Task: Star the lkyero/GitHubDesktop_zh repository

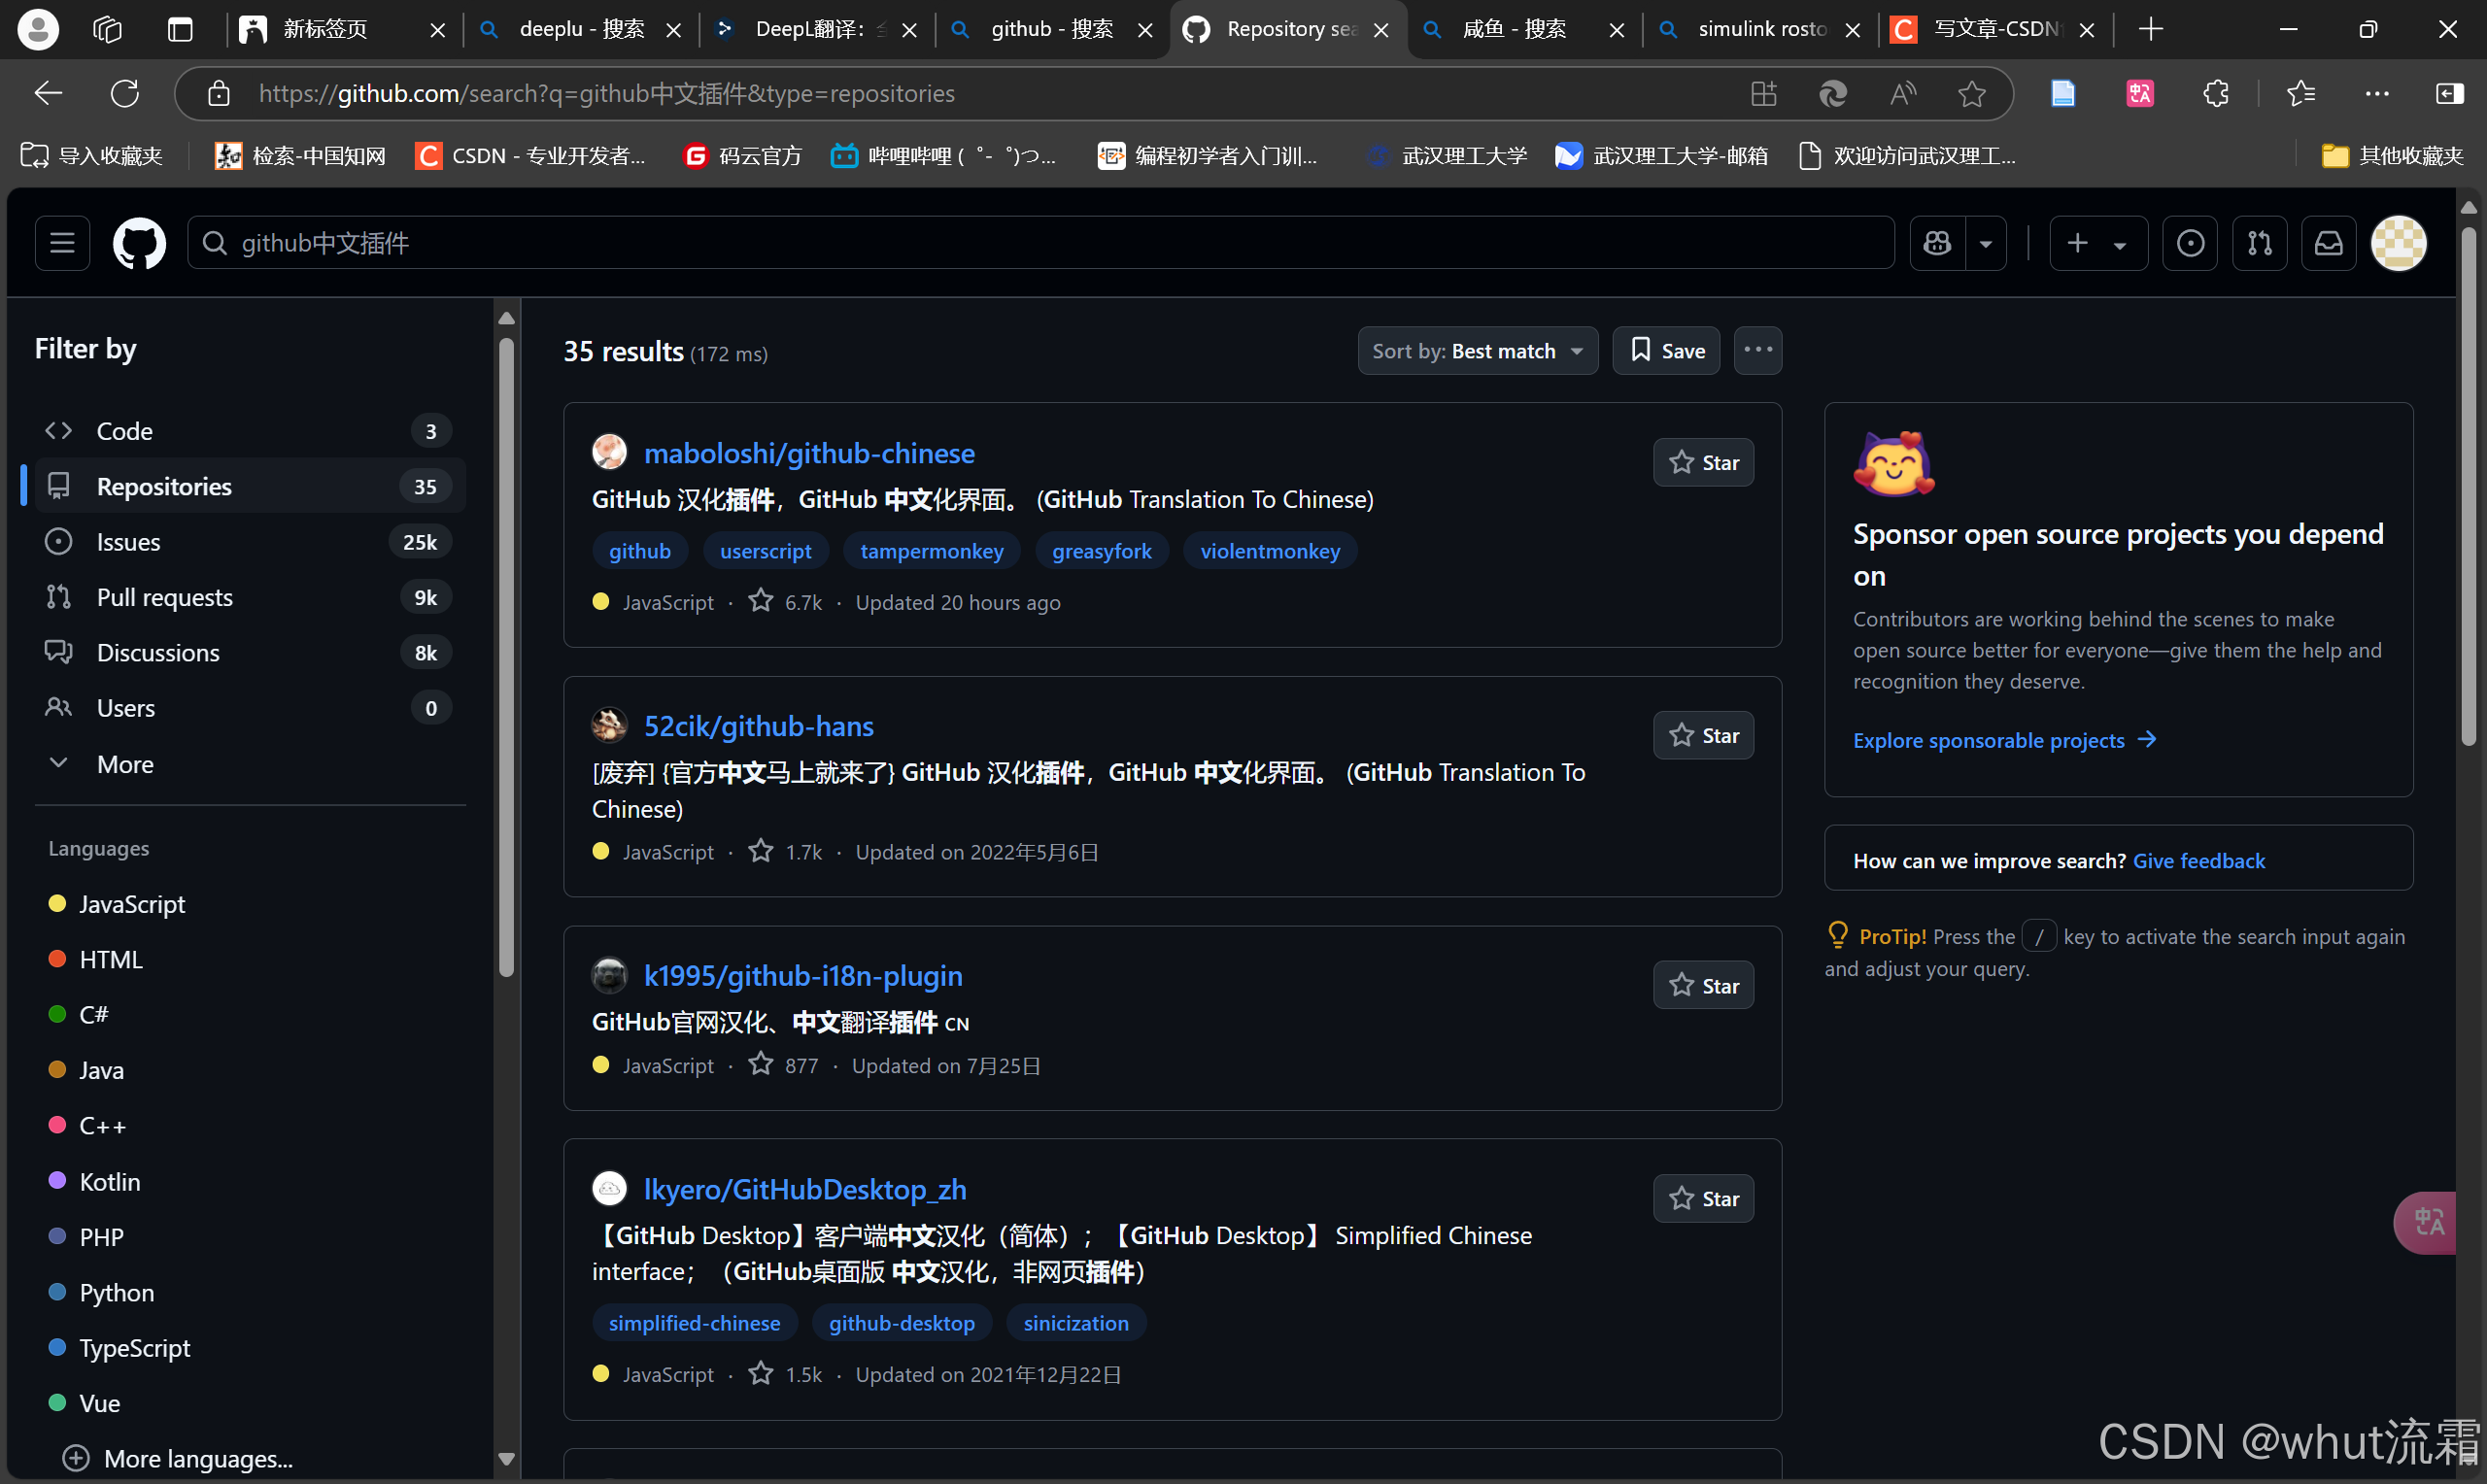Action: pos(1703,1198)
